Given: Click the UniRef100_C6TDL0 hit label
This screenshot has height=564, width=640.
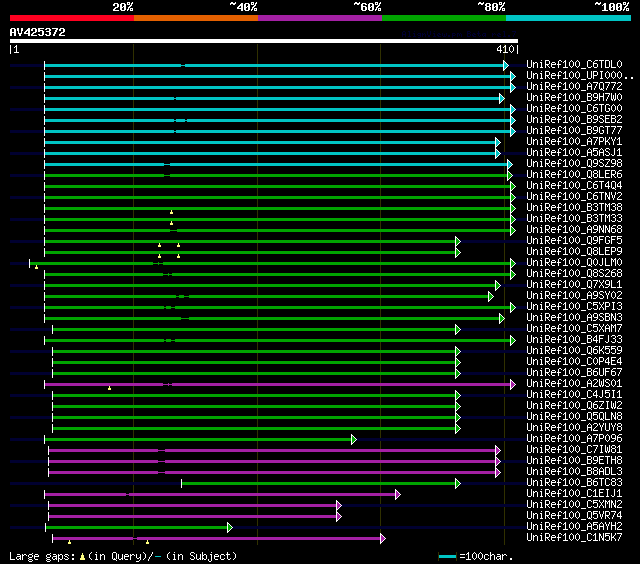Looking at the screenshot, I should point(574,64).
